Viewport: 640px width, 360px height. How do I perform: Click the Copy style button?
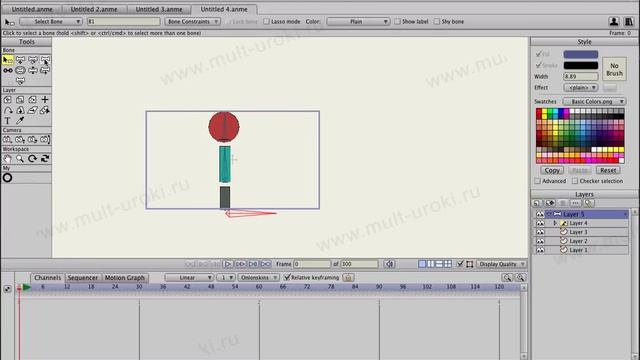552,170
